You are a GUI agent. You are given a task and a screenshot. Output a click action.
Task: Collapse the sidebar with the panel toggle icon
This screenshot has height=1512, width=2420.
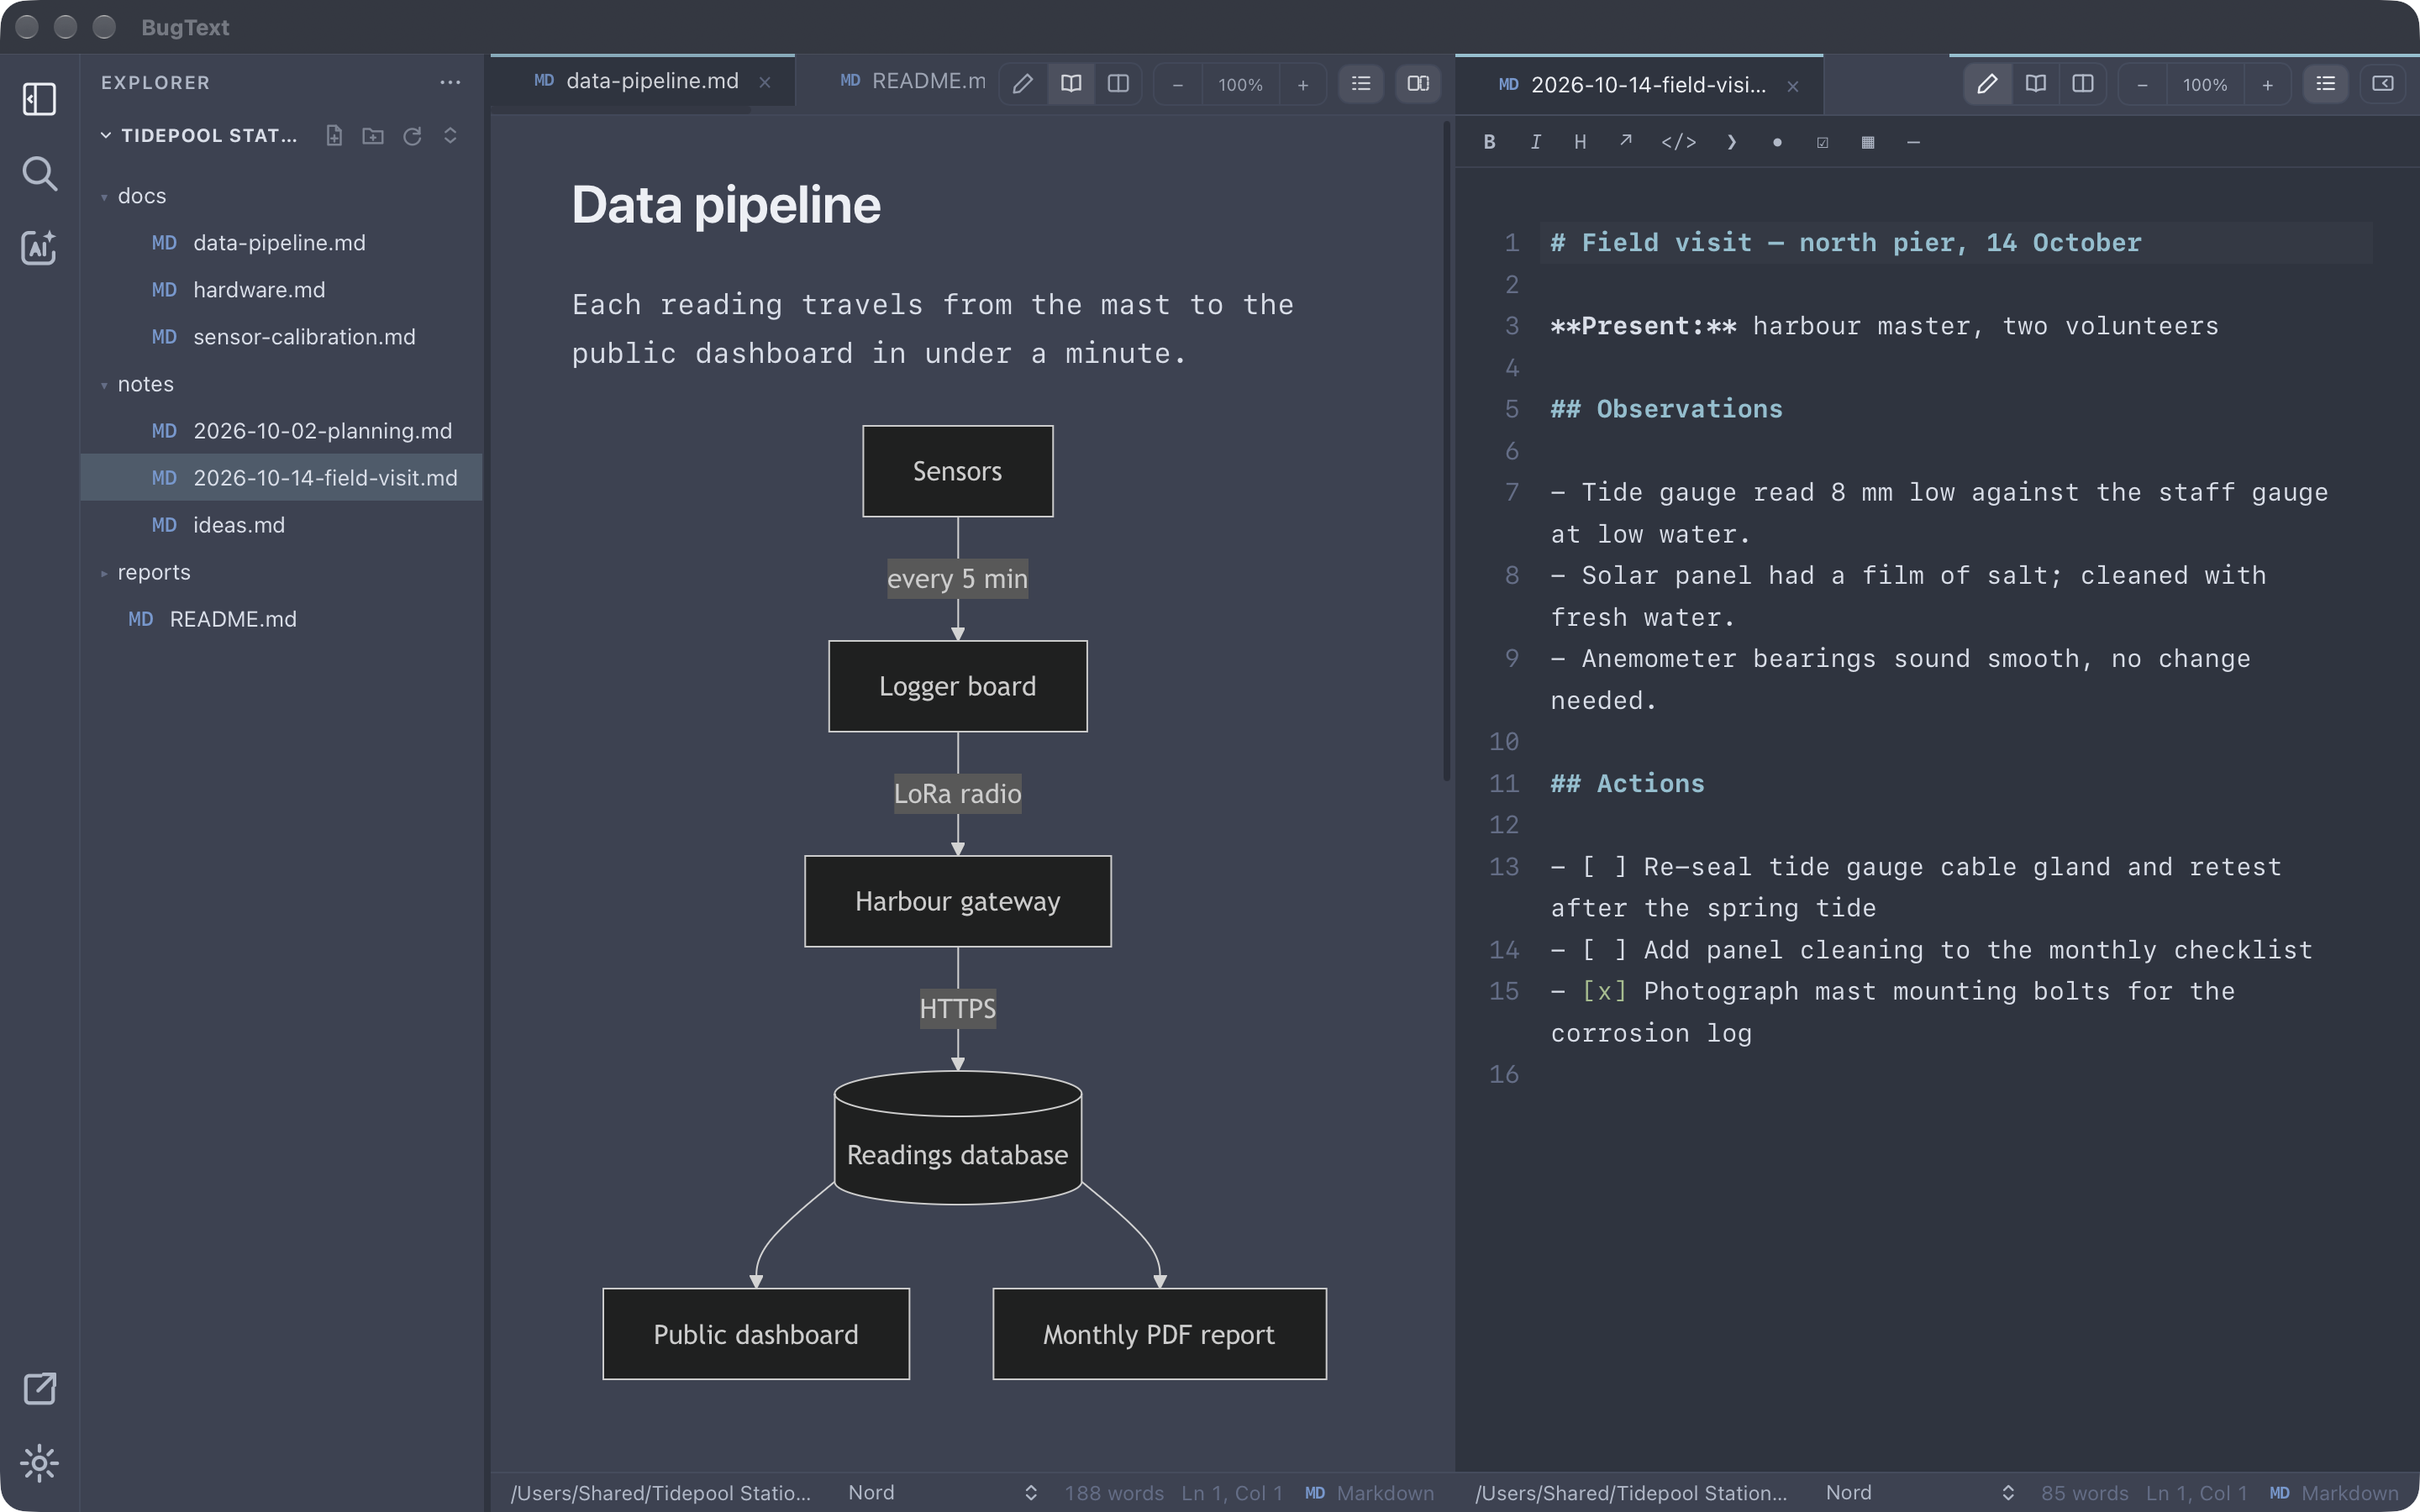(x=39, y=99)
